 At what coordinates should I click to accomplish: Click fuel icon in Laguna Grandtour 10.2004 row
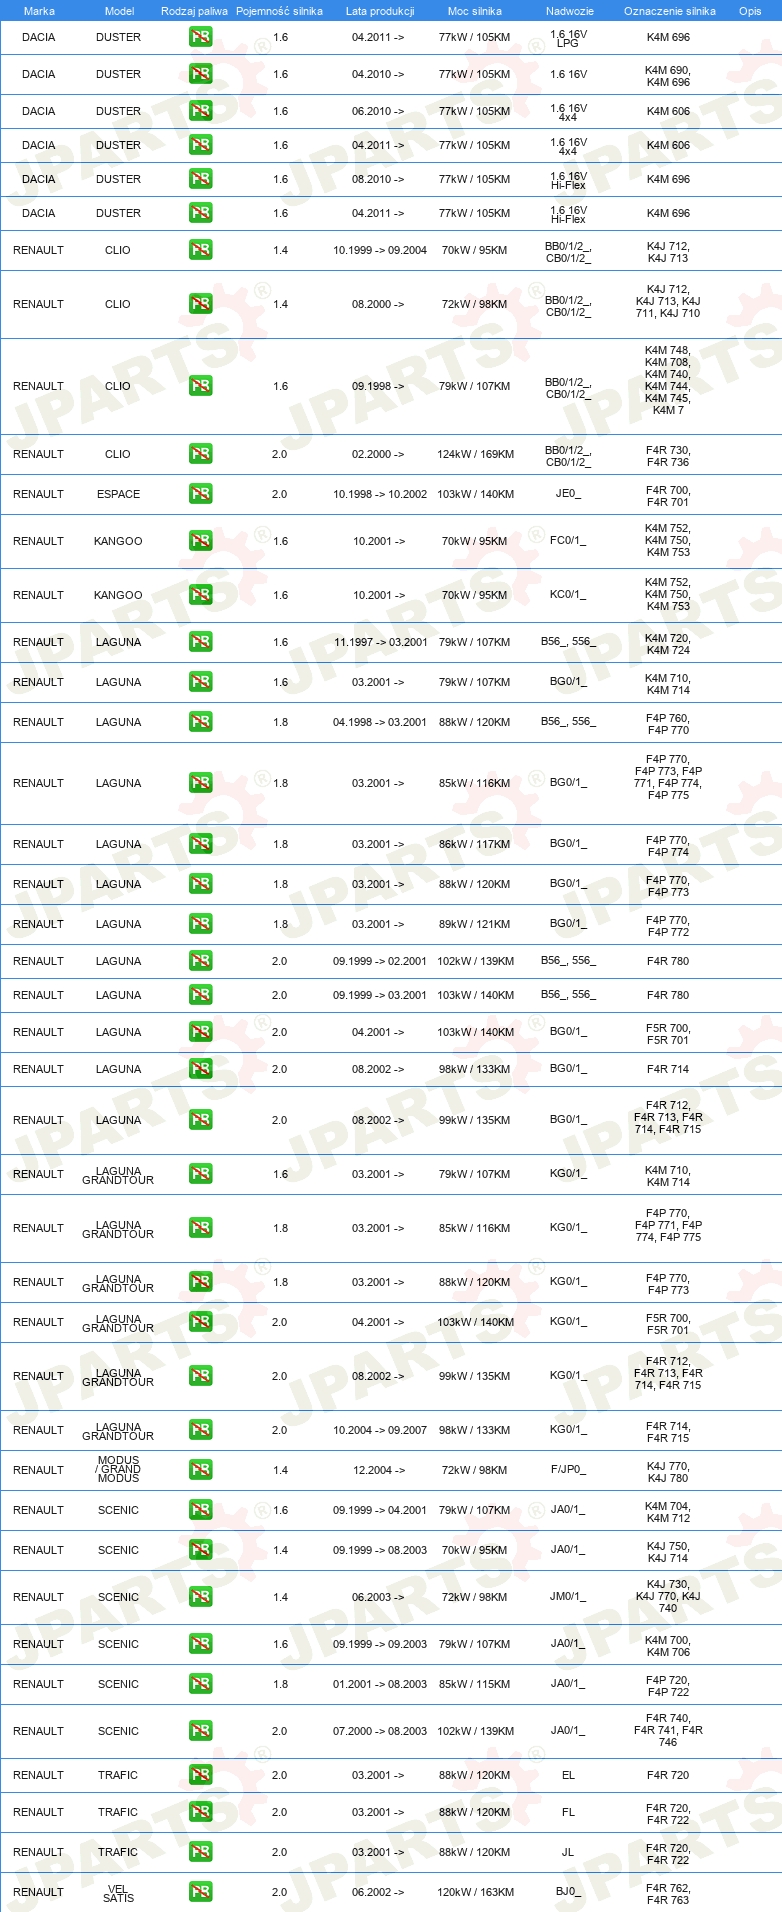201,1430
